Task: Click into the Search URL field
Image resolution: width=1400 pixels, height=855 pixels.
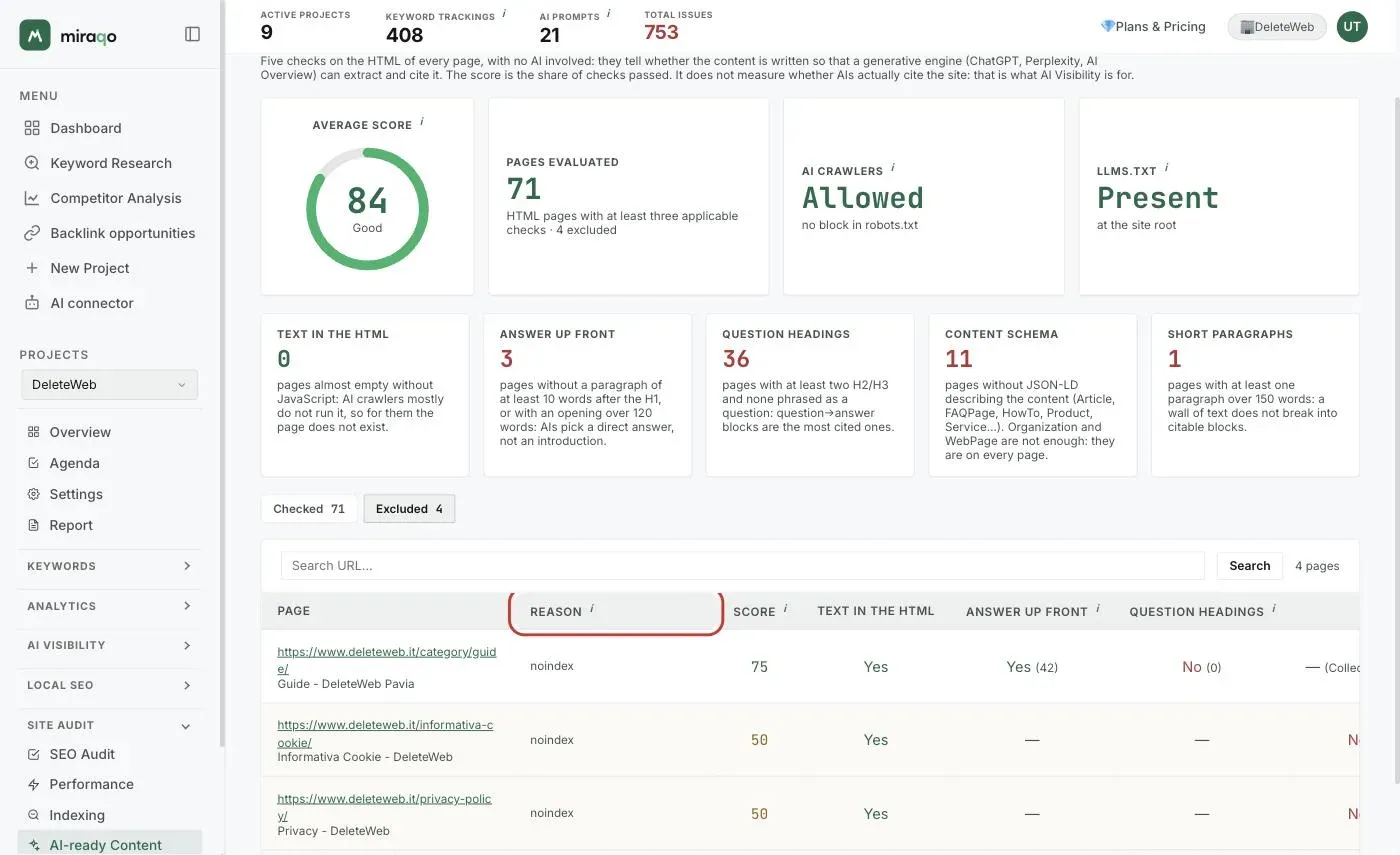Action: (743, 566)
